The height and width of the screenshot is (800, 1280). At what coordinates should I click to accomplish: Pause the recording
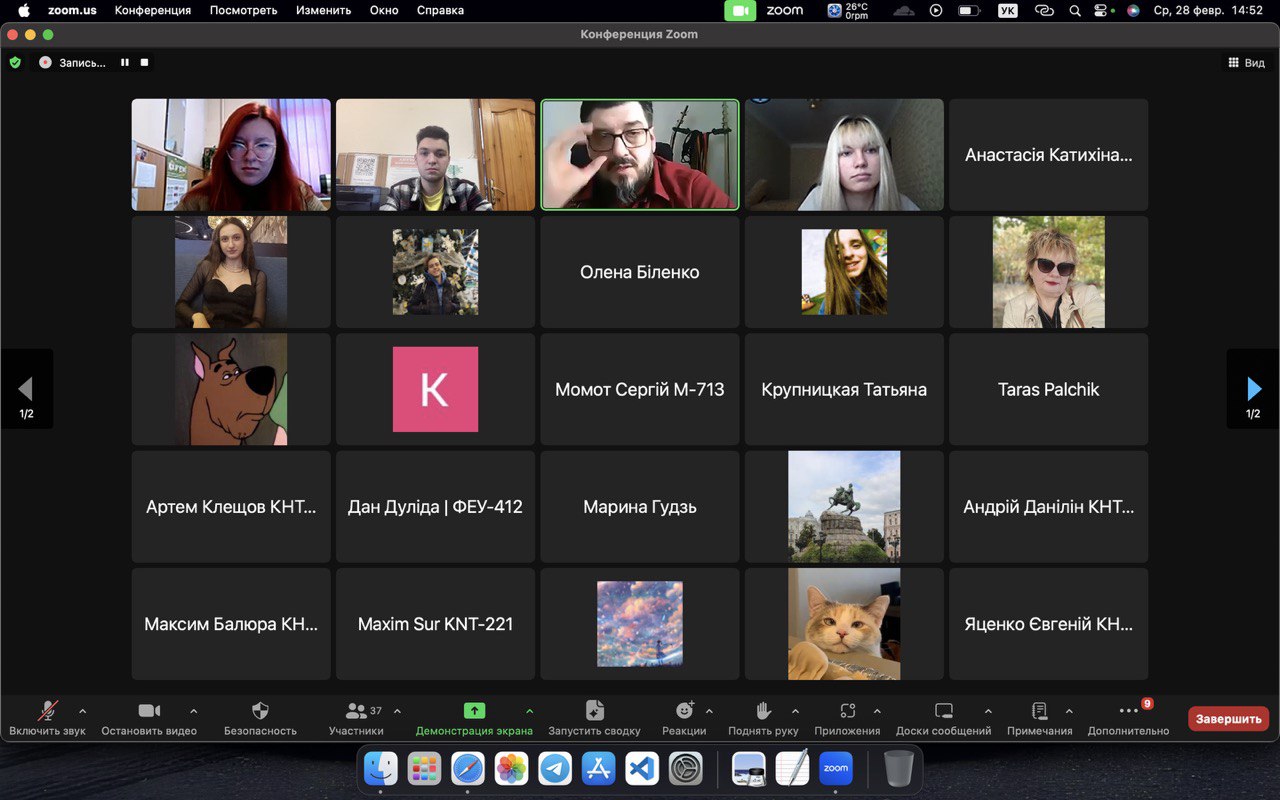[x=125, y=62]
